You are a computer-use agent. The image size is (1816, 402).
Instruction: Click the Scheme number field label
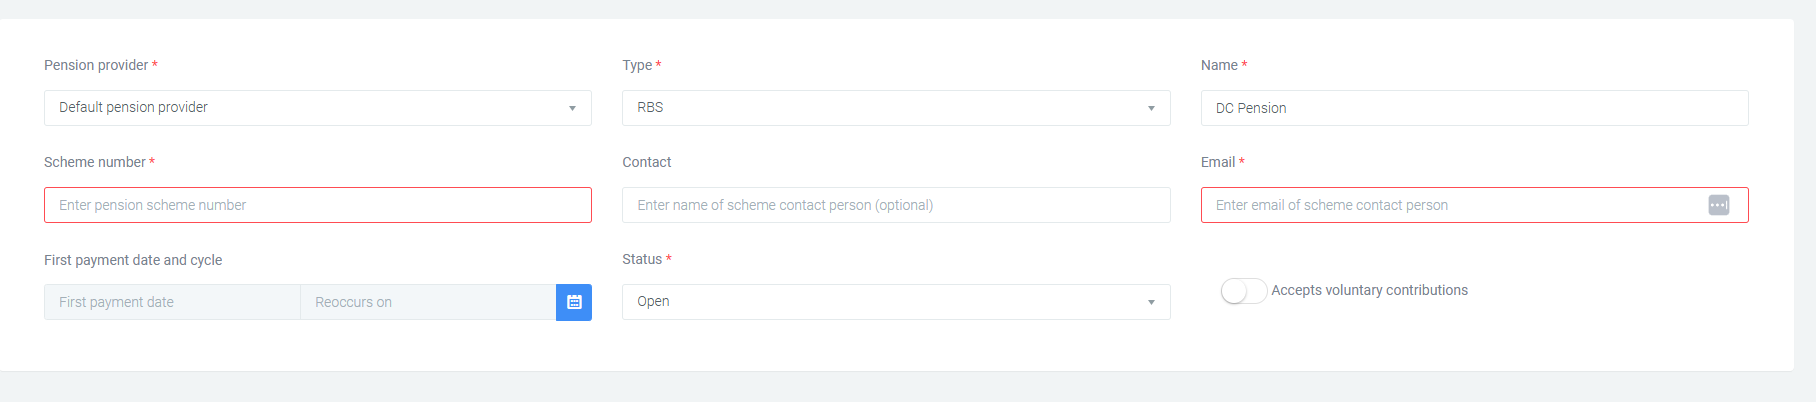click(95, 162)
